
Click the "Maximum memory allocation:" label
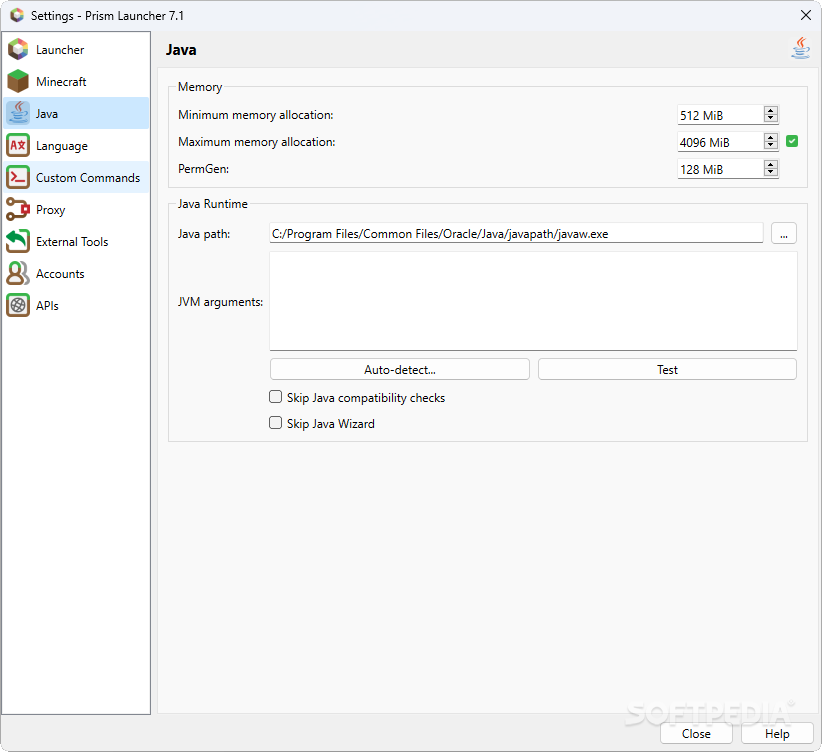(257, 142)
